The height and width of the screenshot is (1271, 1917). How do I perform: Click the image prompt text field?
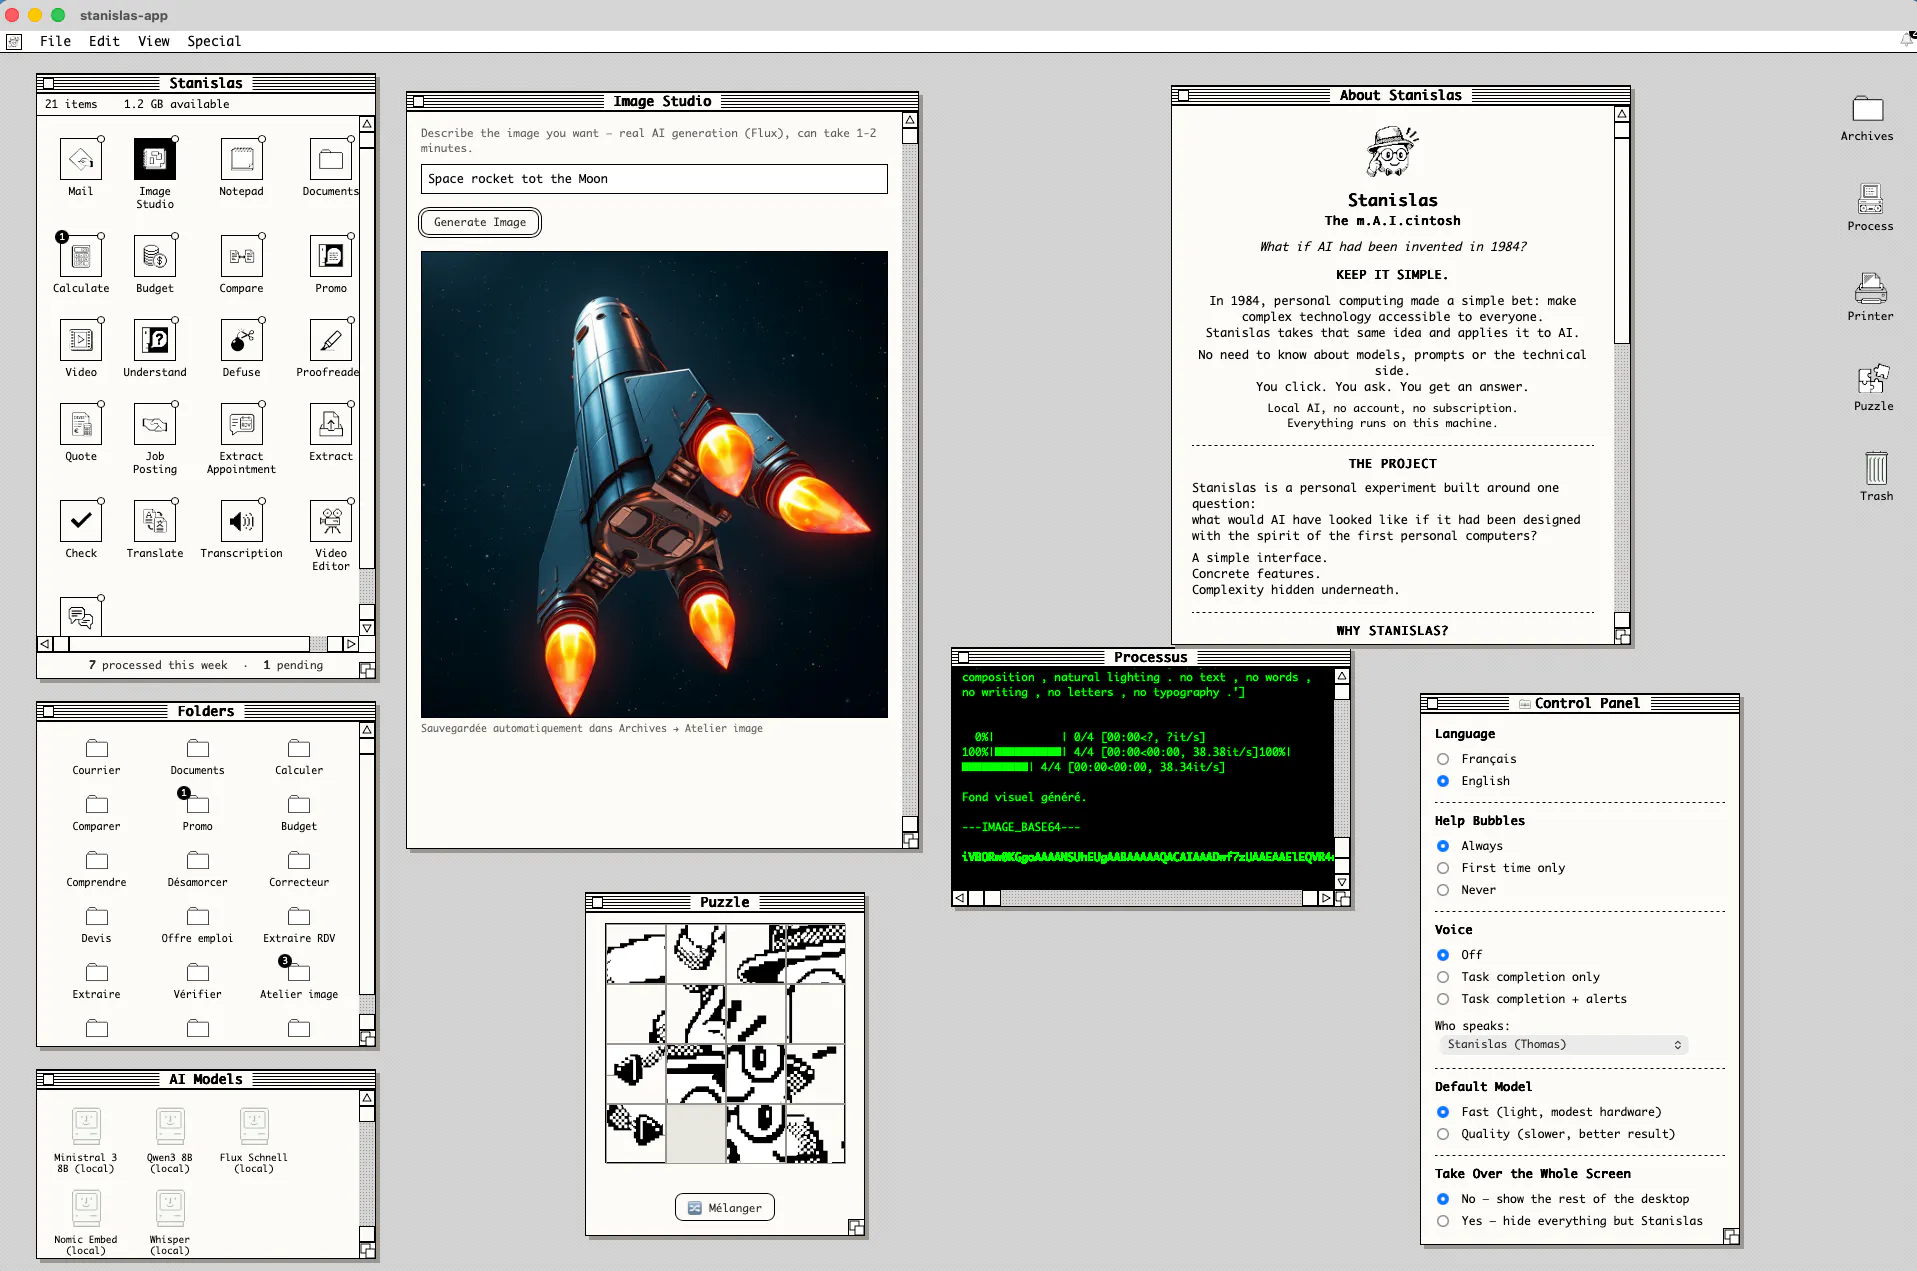(654, 179)
